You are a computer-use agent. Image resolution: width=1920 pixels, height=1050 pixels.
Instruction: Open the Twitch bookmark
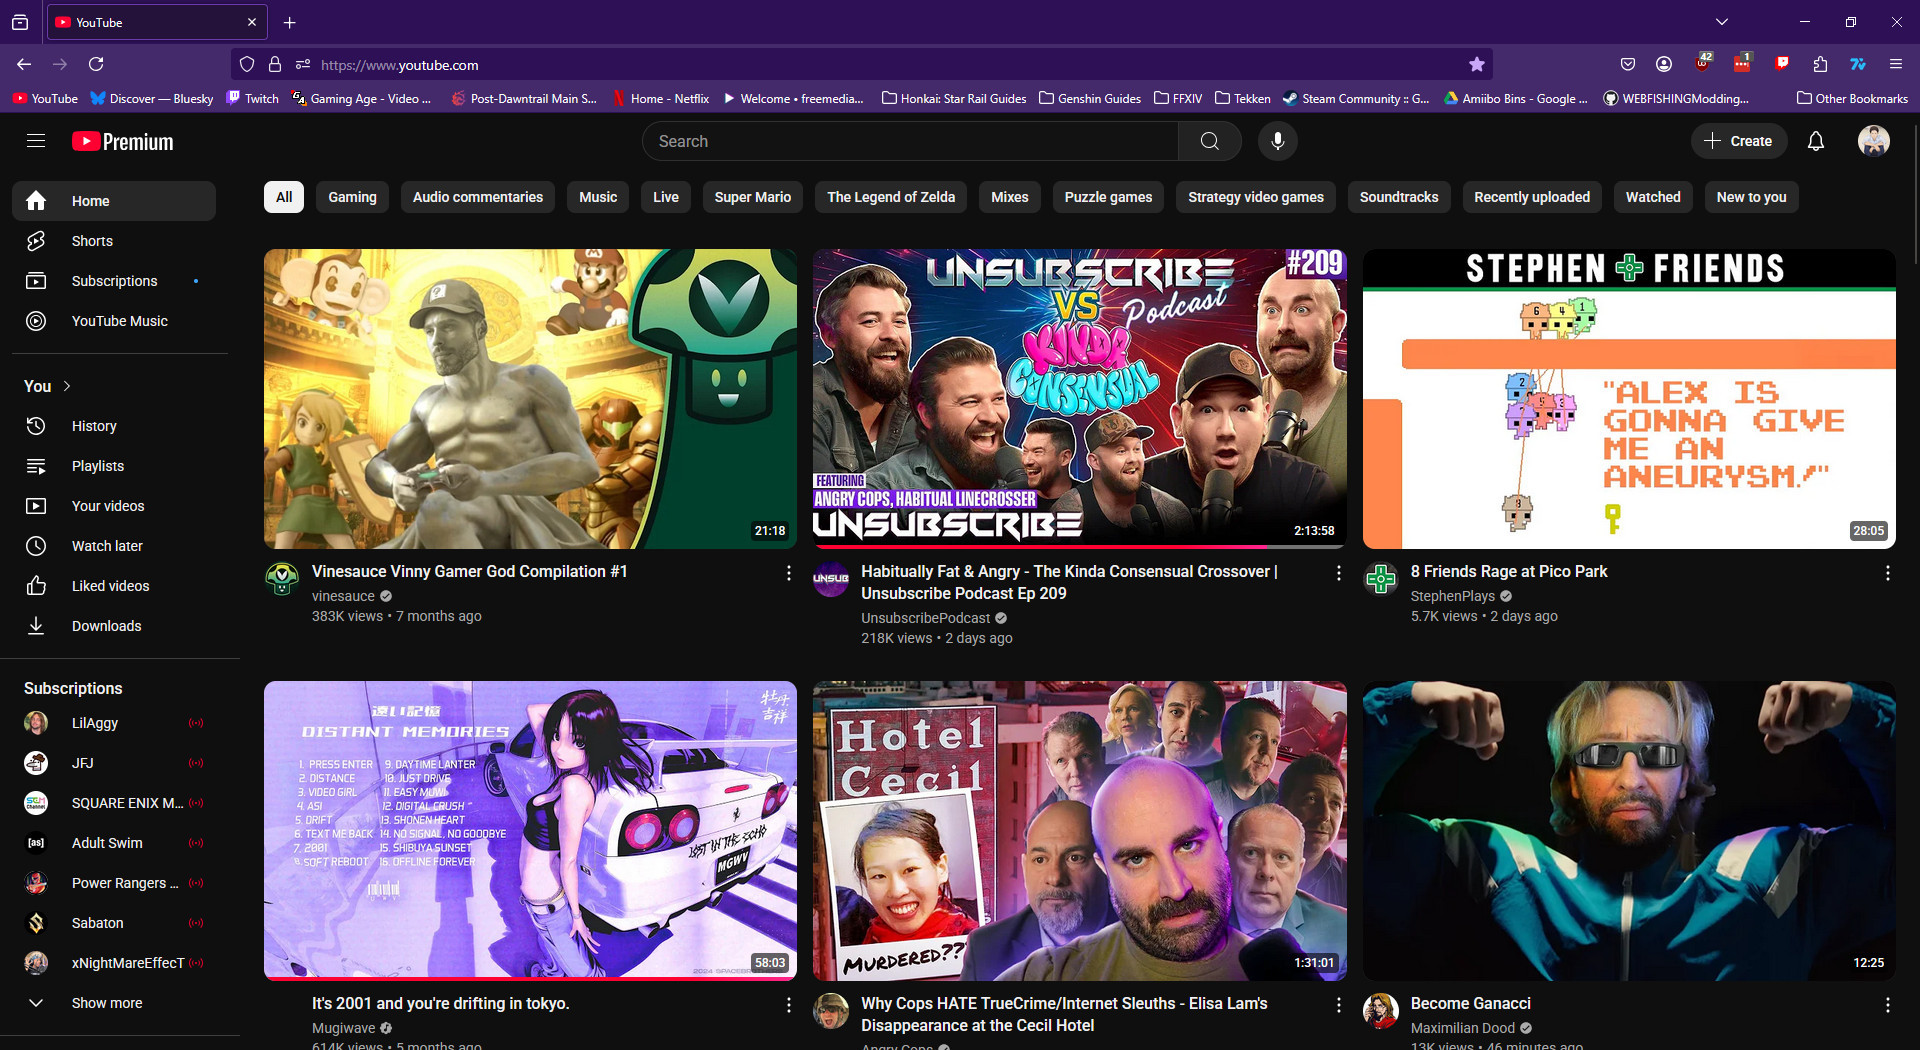(x=253, y=98)
